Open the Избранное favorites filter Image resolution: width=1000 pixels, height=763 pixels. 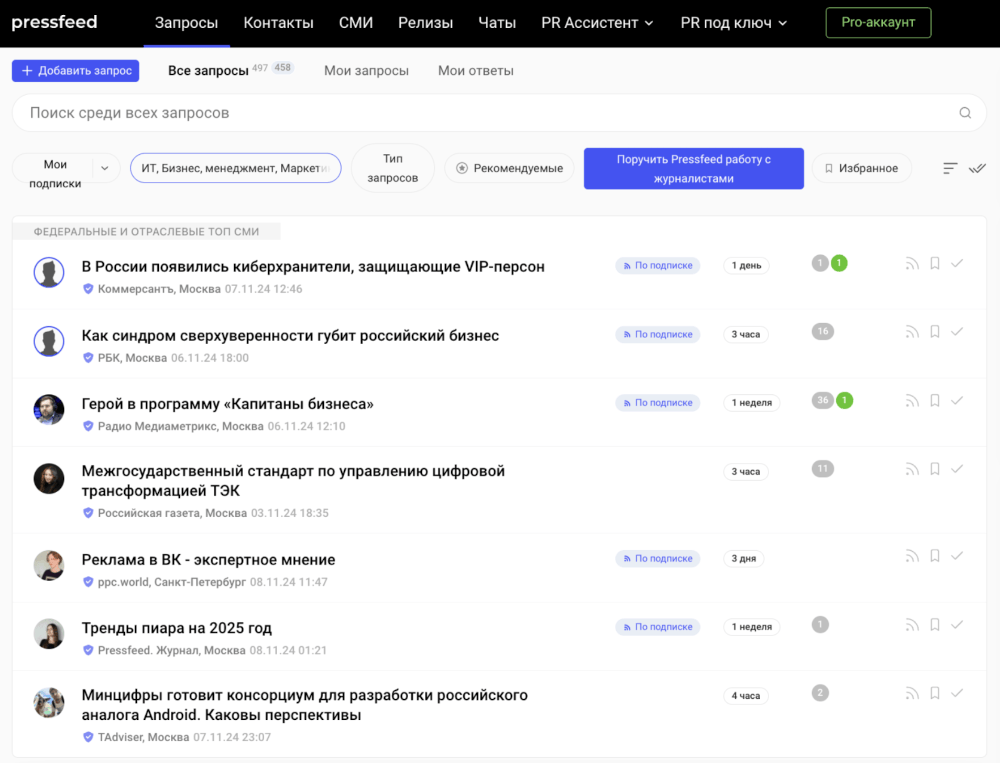tap(861, 168)
